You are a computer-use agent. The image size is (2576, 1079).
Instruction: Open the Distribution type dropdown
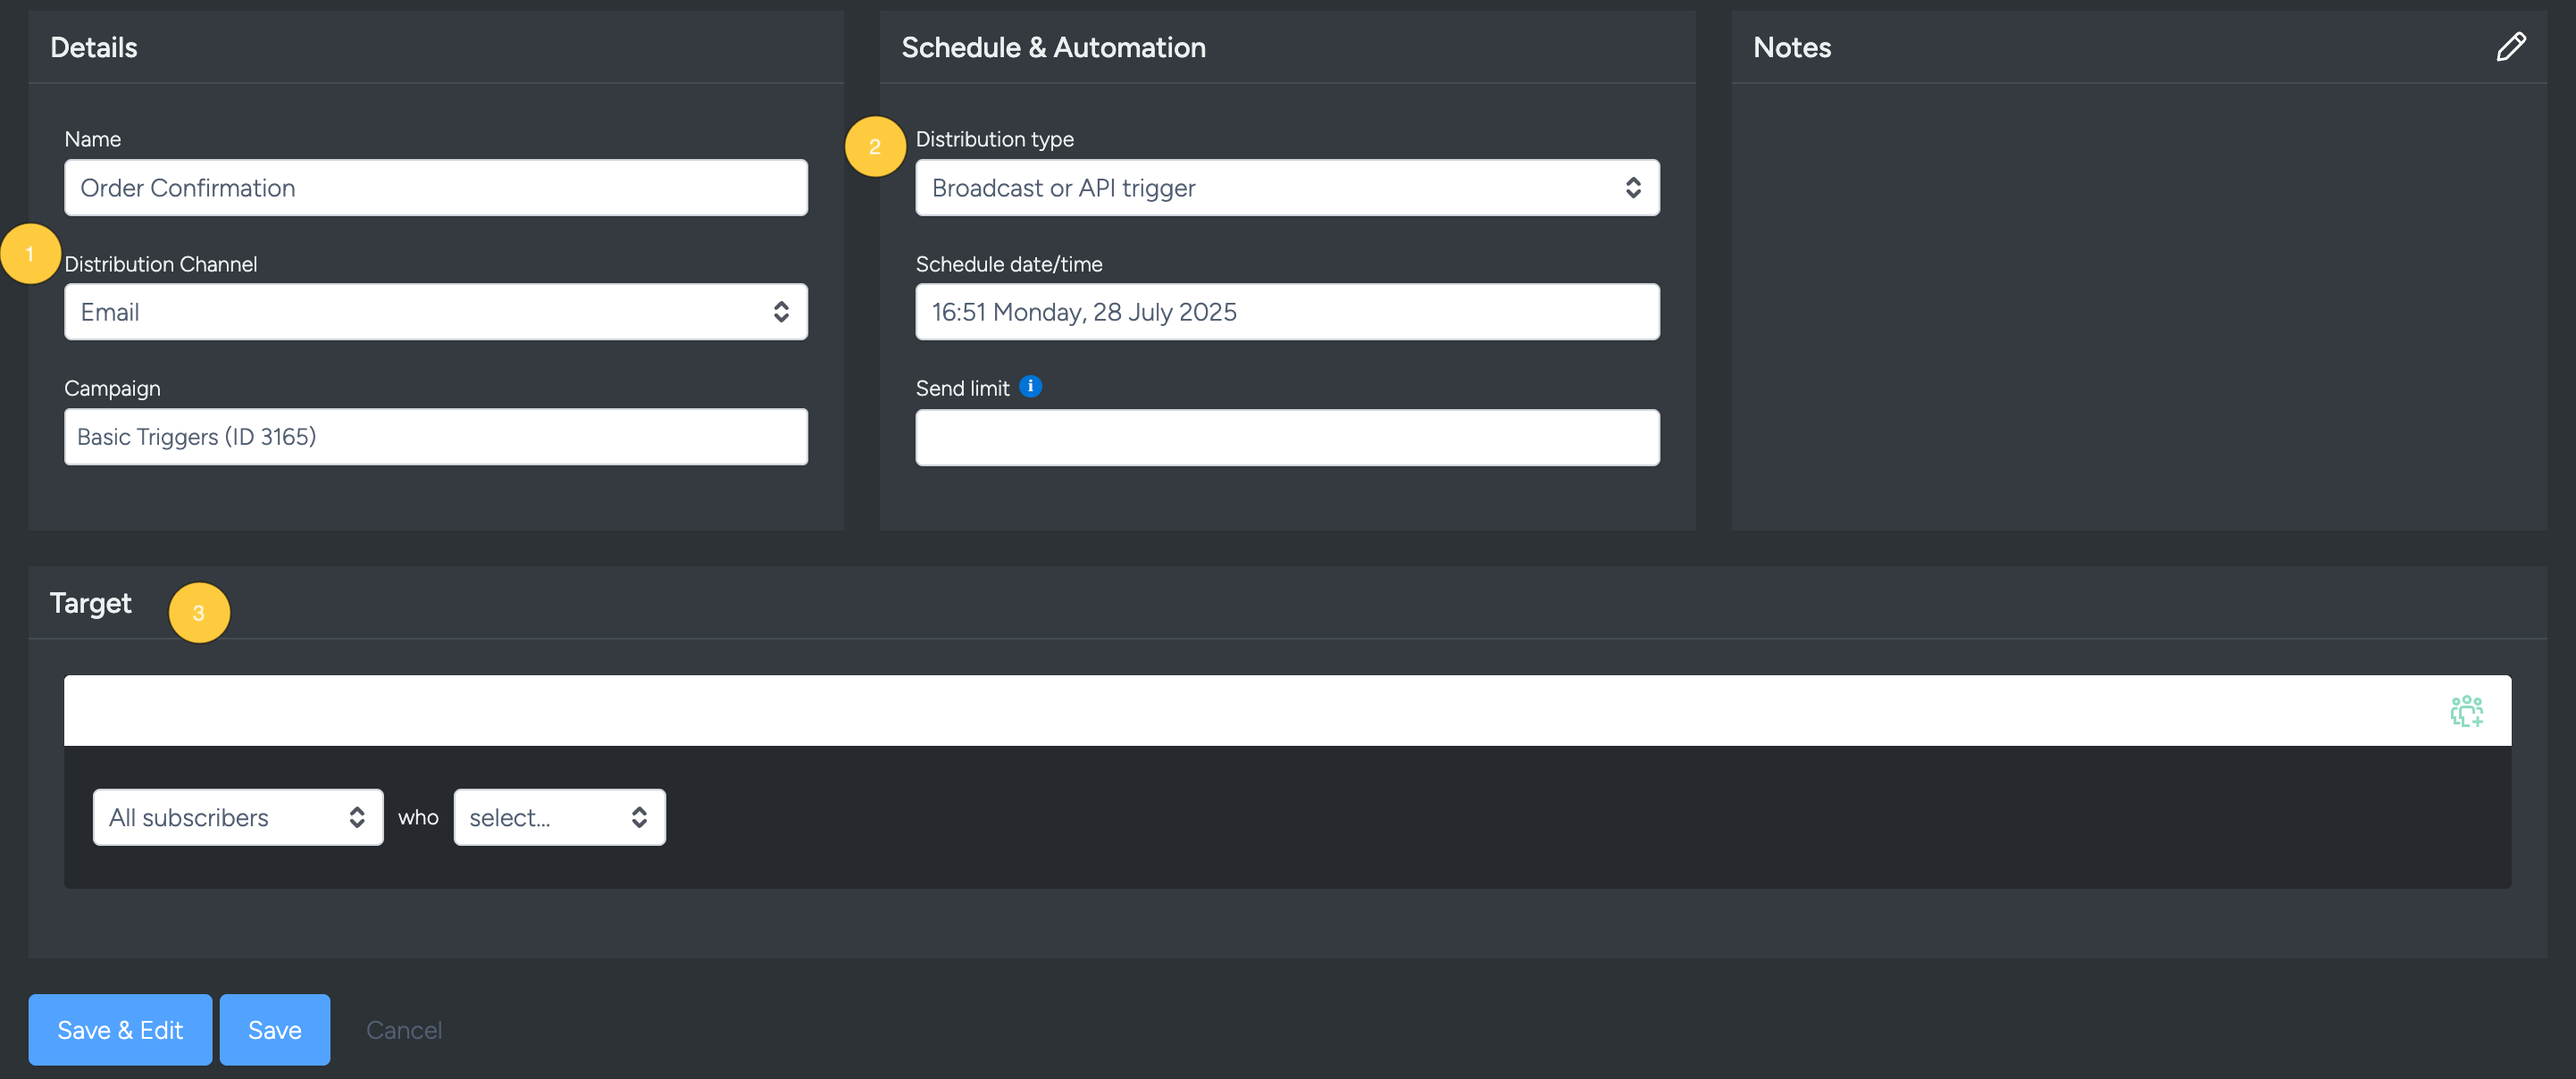click(x=1287, y=187)
